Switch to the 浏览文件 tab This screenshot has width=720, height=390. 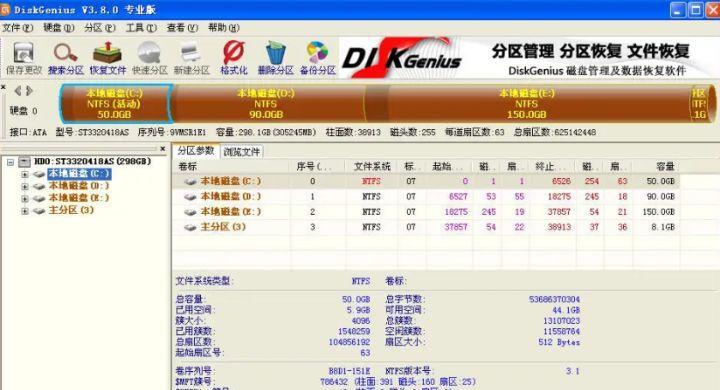coord(242,152)
